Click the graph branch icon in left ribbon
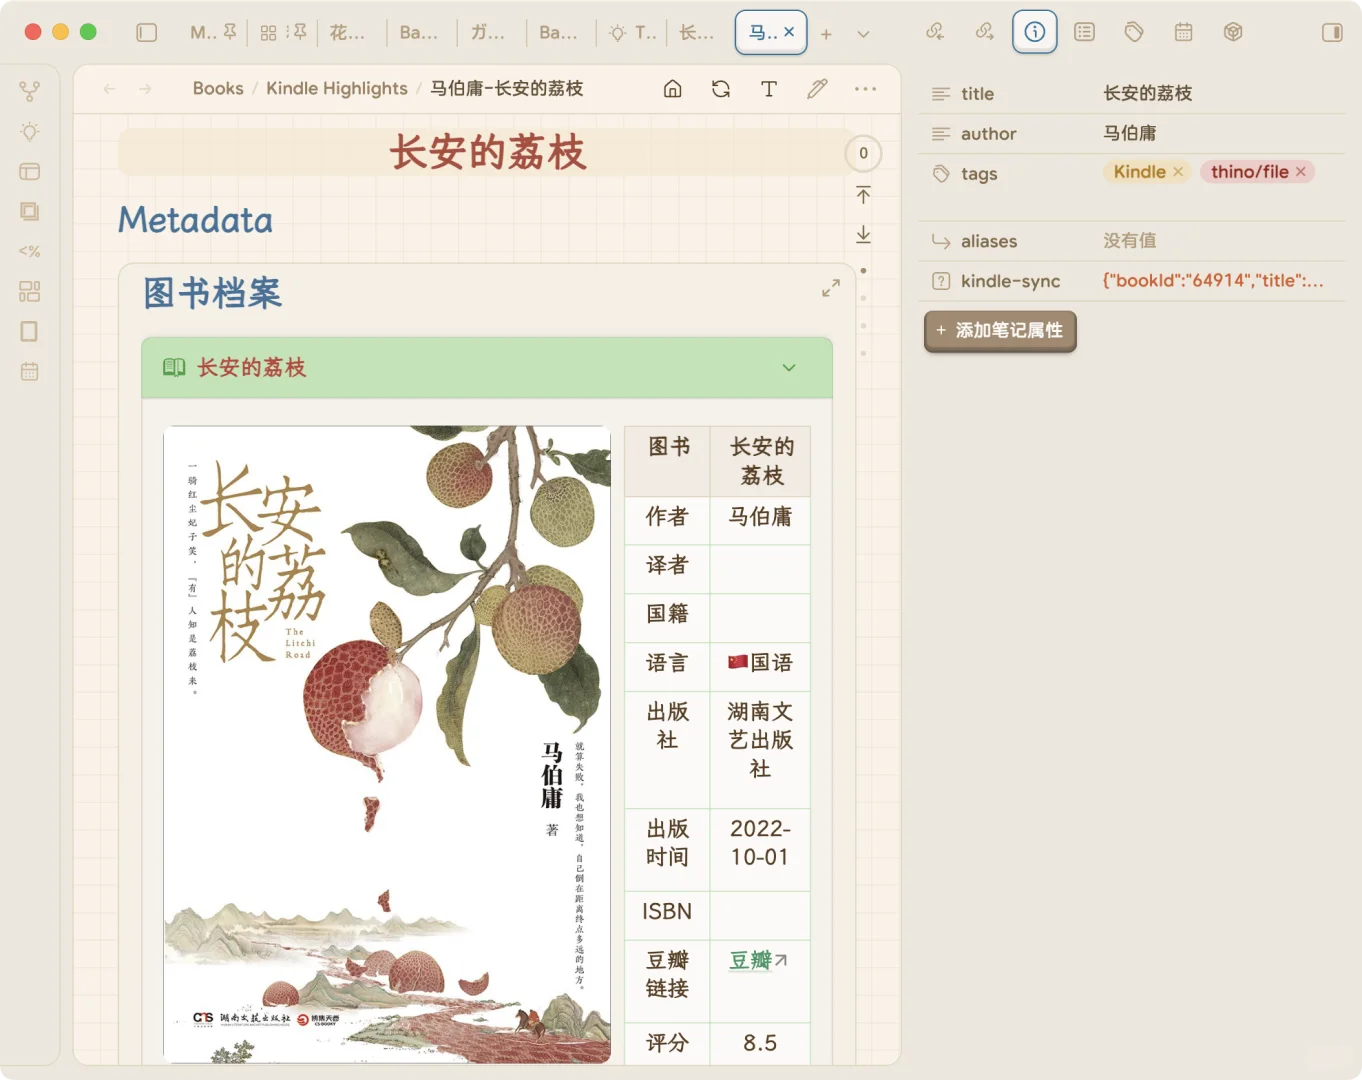The height and width of the screenshot is (1080, 1362). coord(30,91)
